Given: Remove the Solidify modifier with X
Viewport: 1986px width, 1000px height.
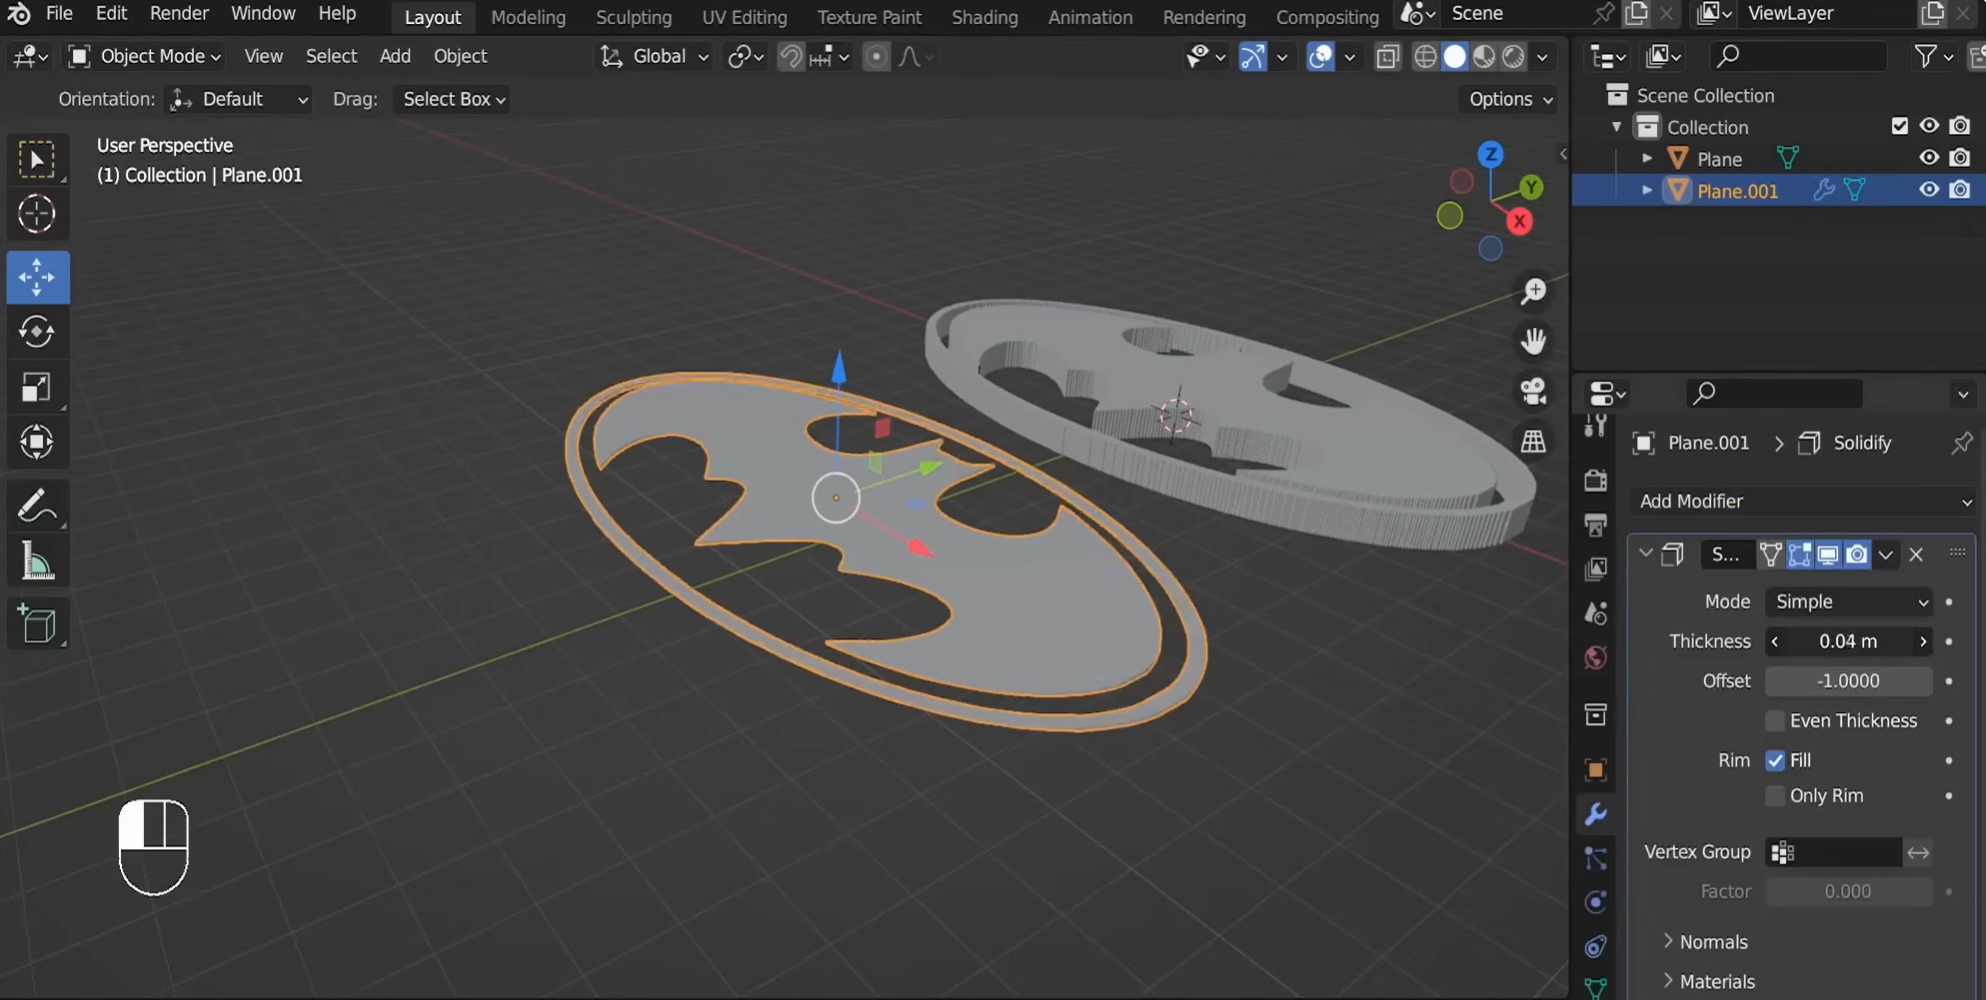Looking at the screenshot, I should [x=1916, y=554].
